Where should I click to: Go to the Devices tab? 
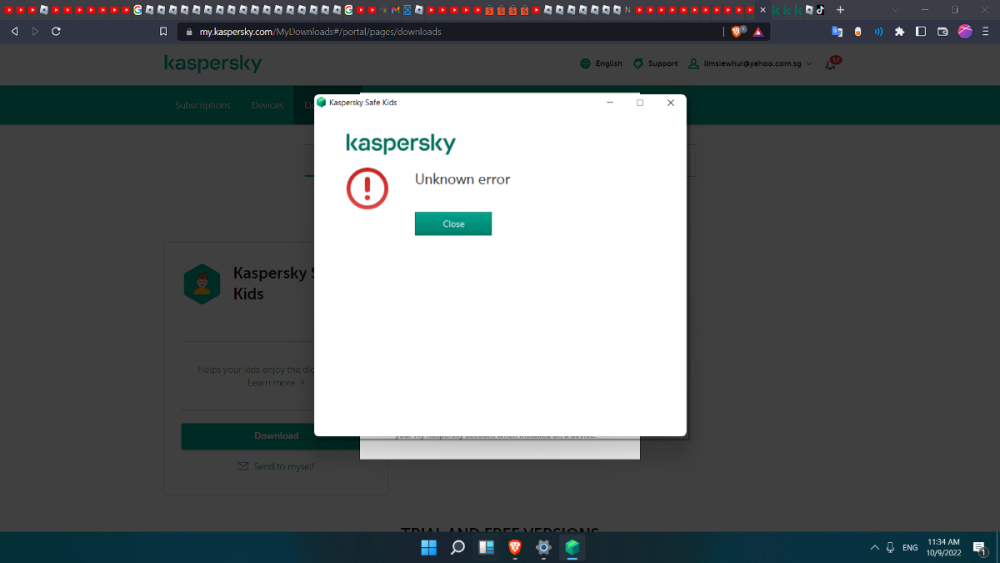267,105
